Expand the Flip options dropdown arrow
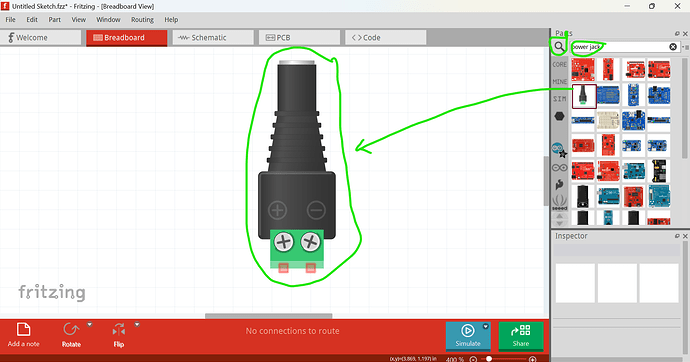The height and width of the screenshot is (362, 690). (x=137, y=325)
